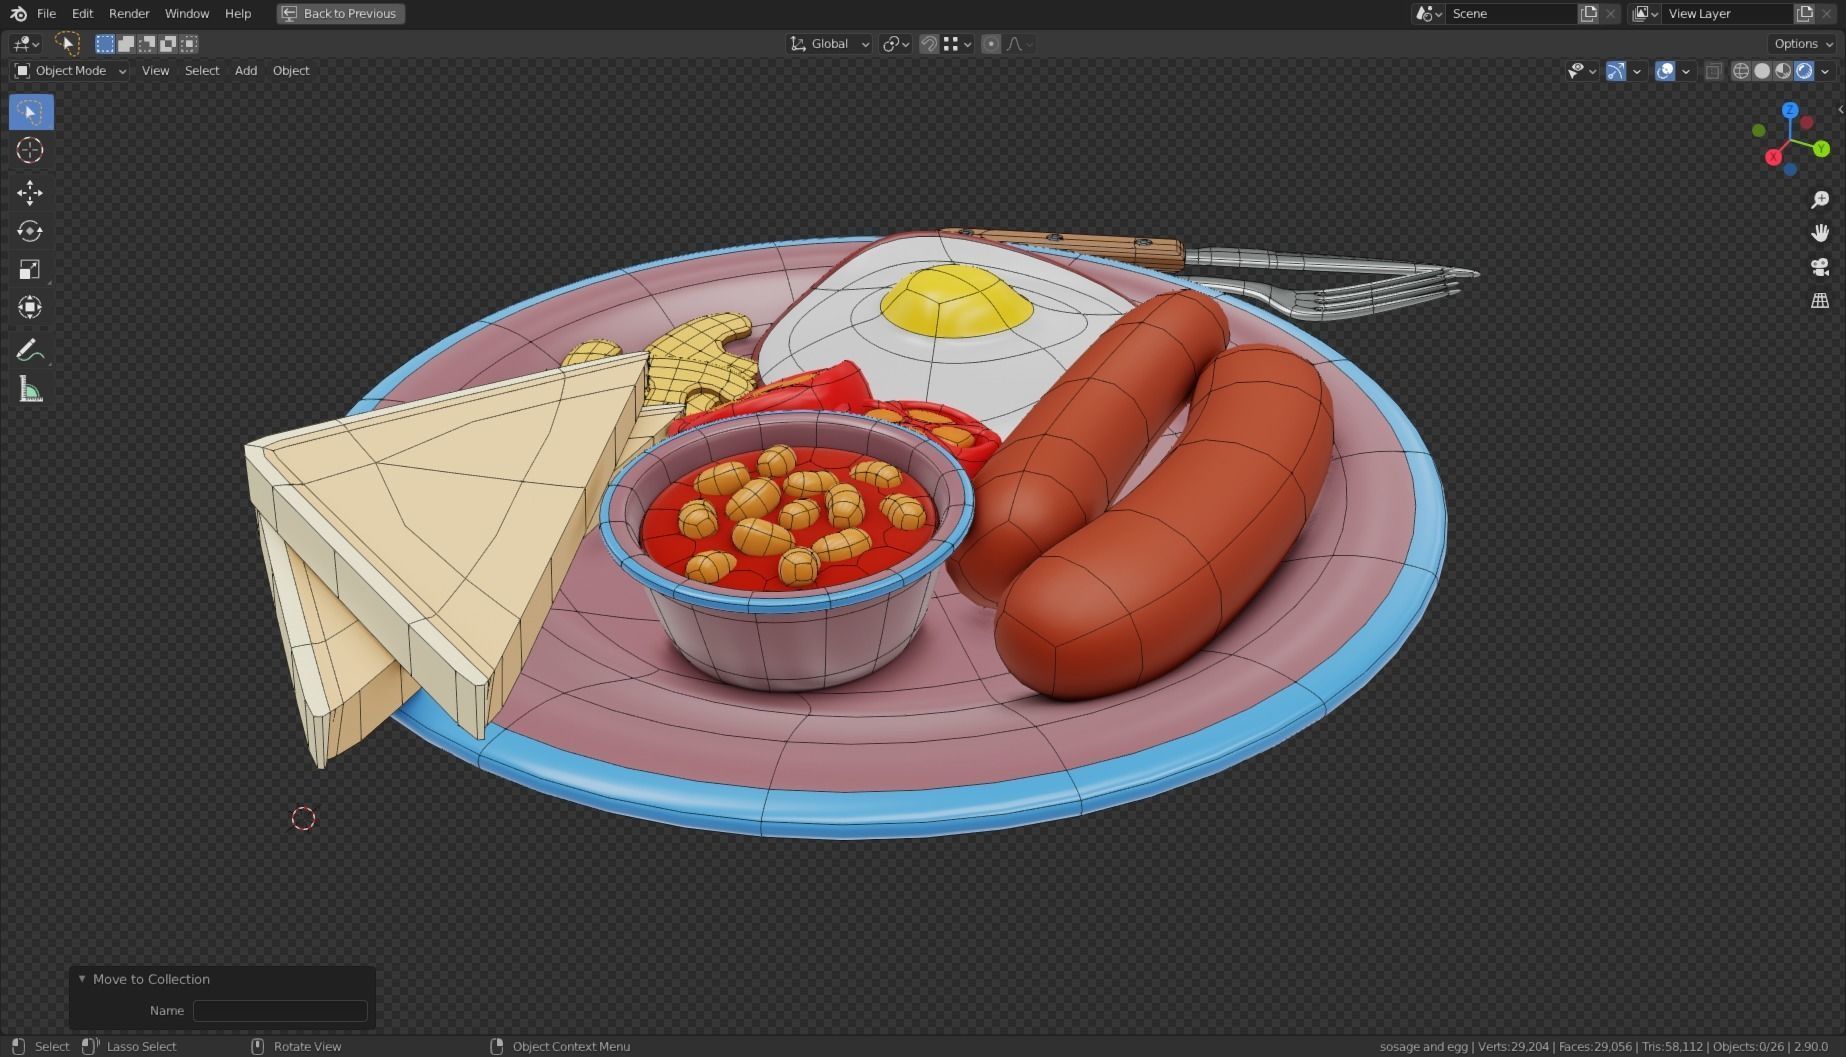
Task: Open the viewport Select menu
Action: point(202,71)
